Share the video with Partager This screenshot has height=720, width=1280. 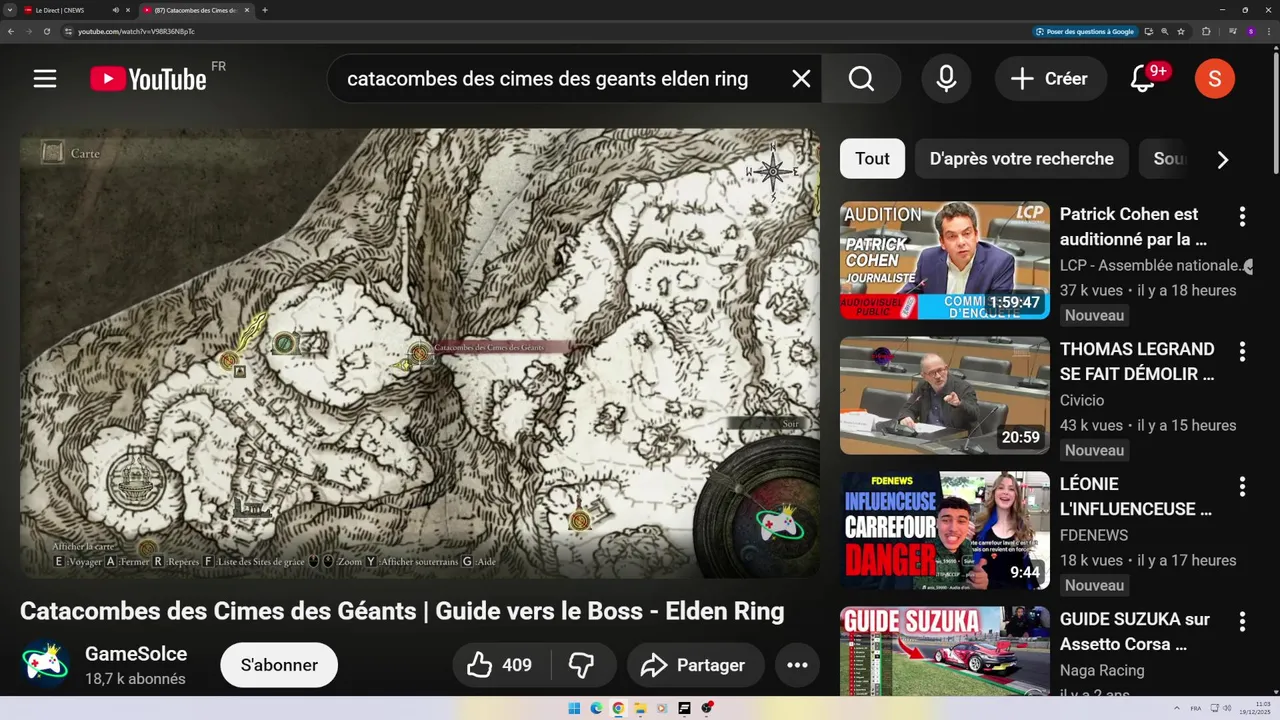tap(695, 665)
